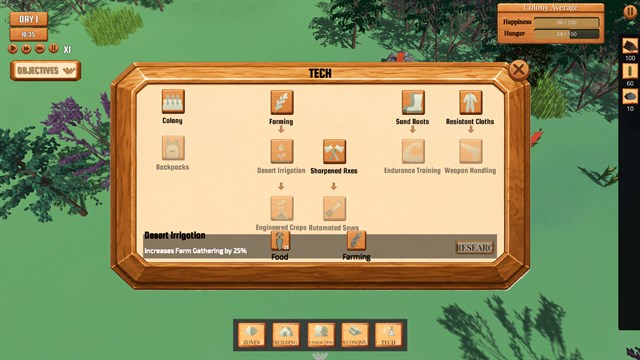Open the Zones menu
640x360 pixels.
(252, 336)
